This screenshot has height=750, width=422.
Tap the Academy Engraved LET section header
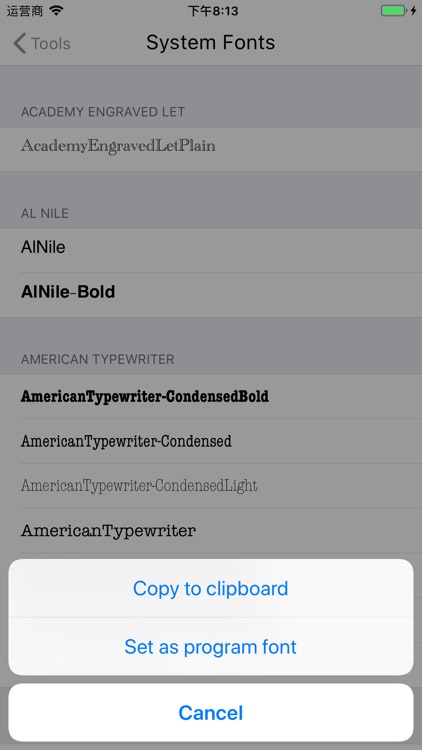pos(103,112)
